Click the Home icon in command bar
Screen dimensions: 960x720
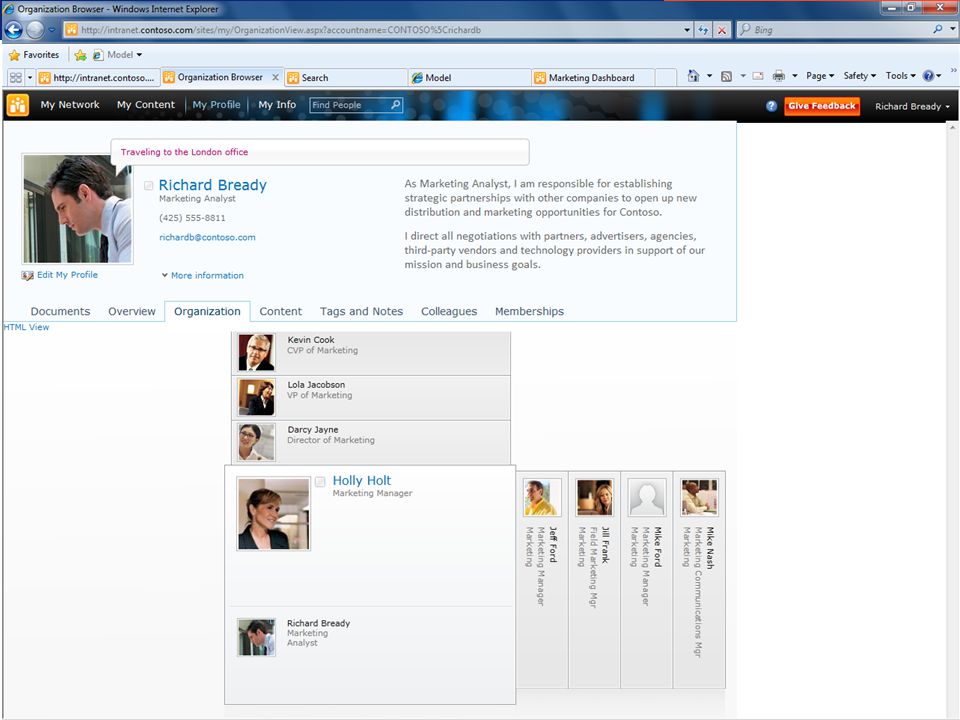pos(693,76)
